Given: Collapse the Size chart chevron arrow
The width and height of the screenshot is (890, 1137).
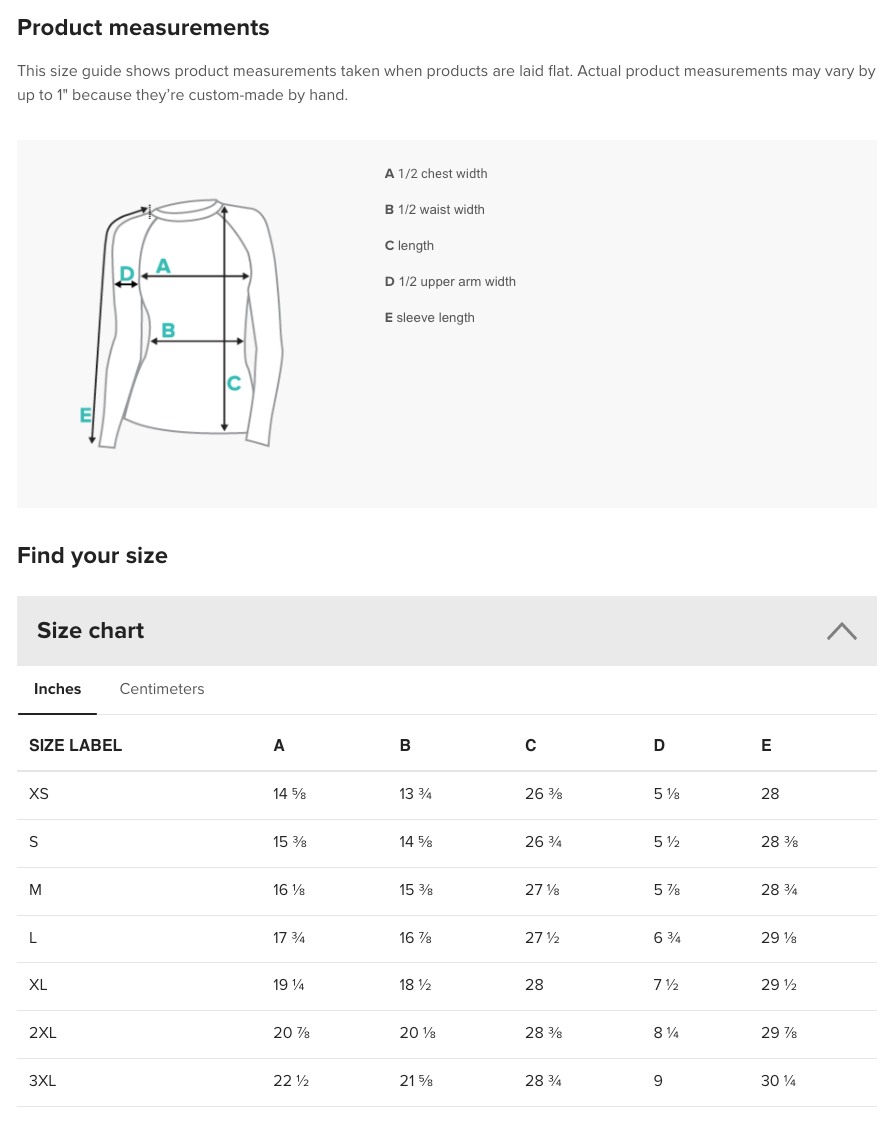Looking at the screenshot, I should 842,631.
